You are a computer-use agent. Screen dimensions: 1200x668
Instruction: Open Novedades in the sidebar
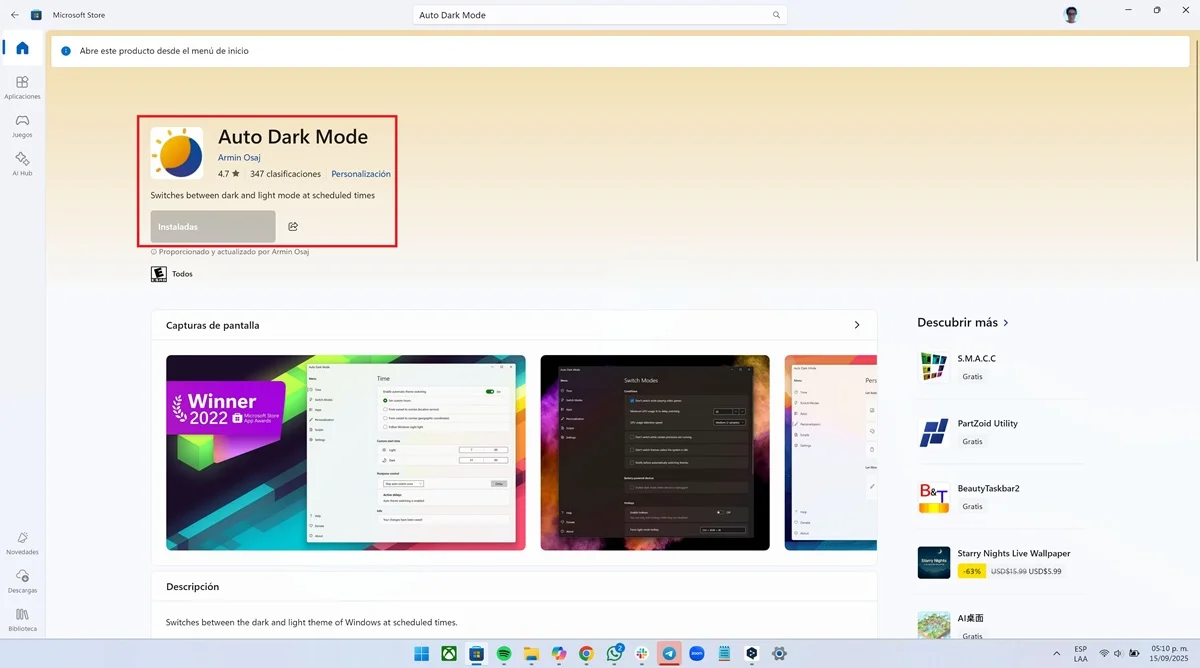click(x=22, y=543)
